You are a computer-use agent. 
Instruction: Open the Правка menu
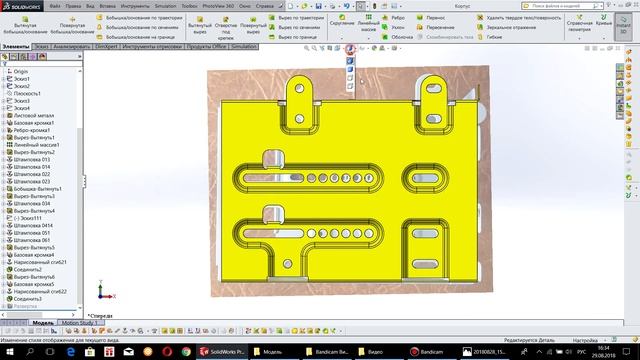pyautogui.click(x=73, y=6)
